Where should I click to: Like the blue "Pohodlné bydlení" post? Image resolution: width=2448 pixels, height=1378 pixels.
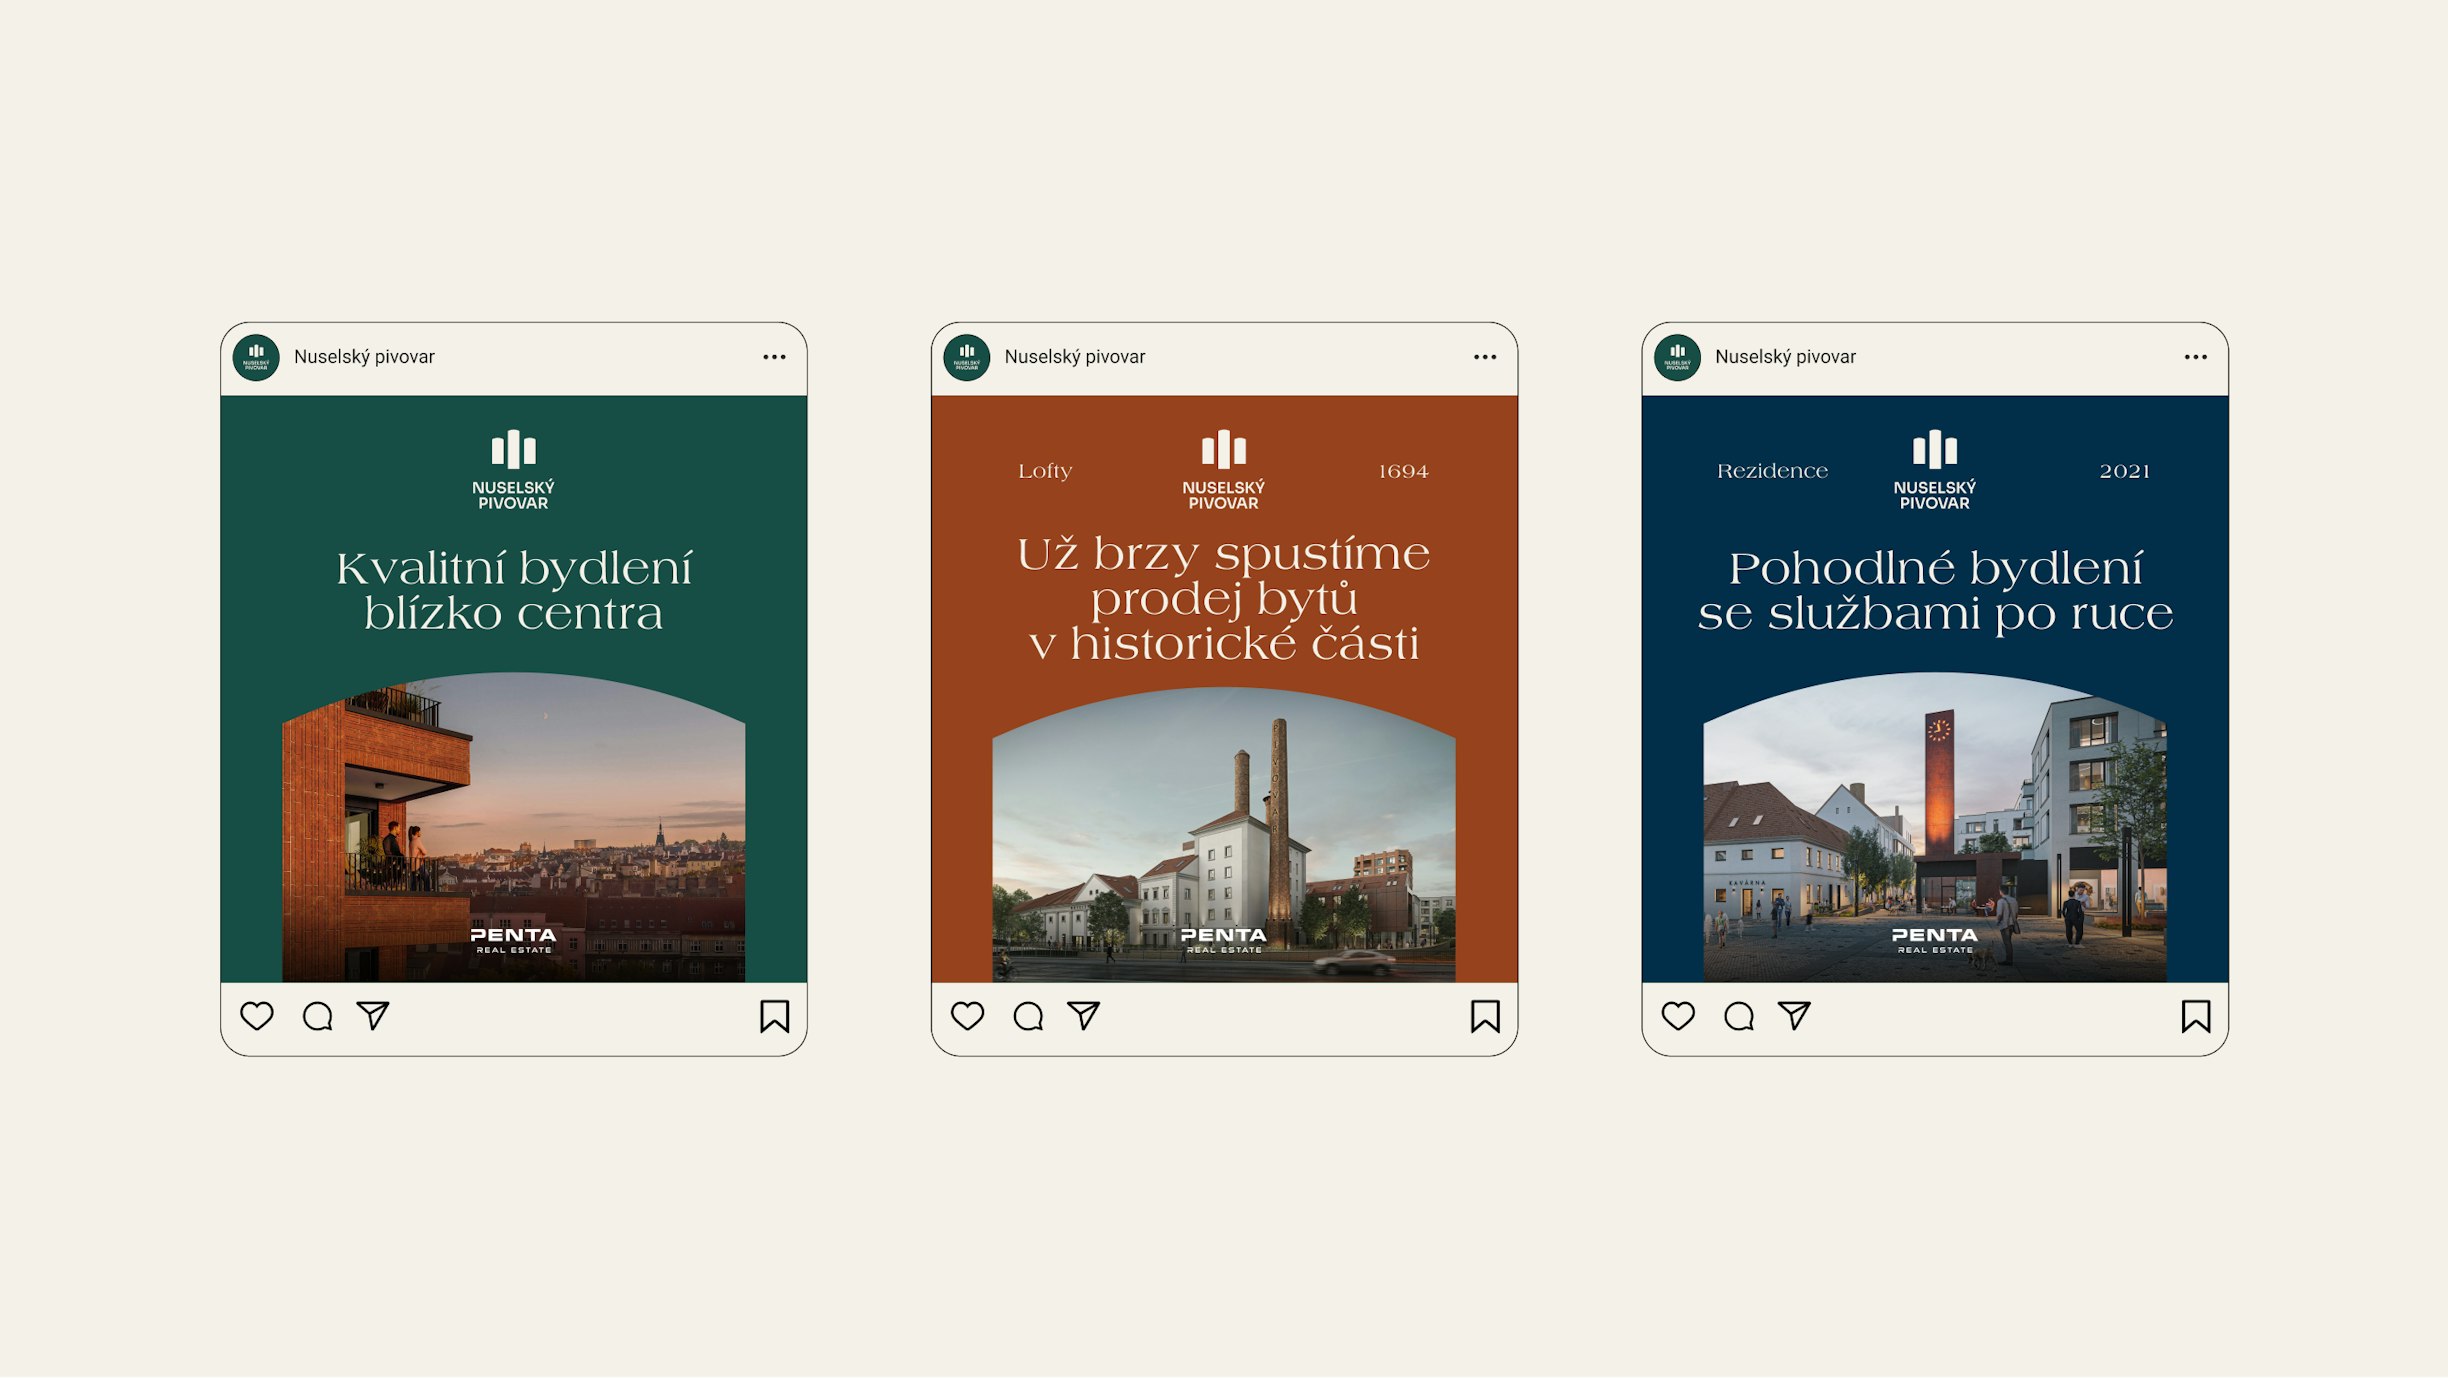[x=1678, y=1016]
